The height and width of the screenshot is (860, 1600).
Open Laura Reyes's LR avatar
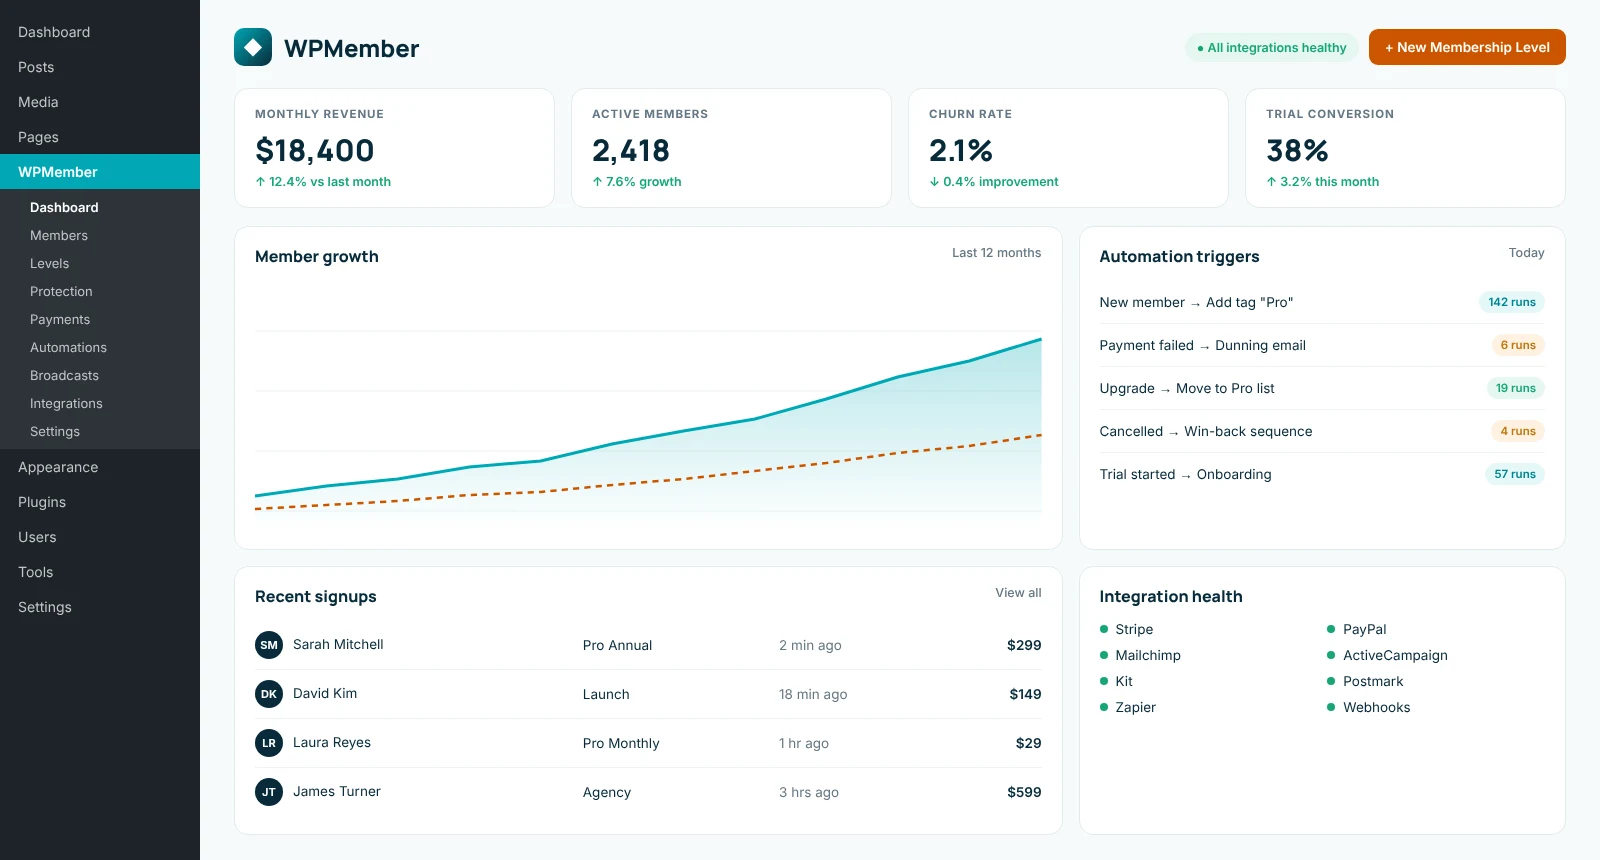pos(269,743)
